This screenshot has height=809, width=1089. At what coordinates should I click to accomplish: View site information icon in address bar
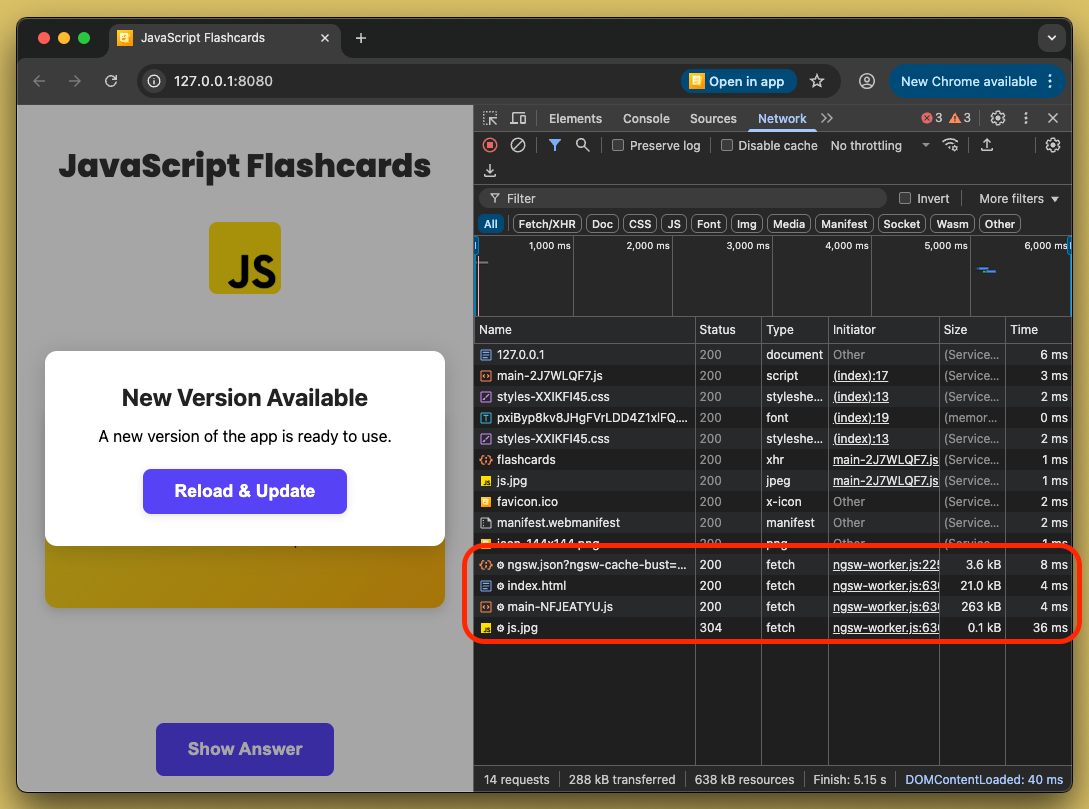(x=154, y=81)
